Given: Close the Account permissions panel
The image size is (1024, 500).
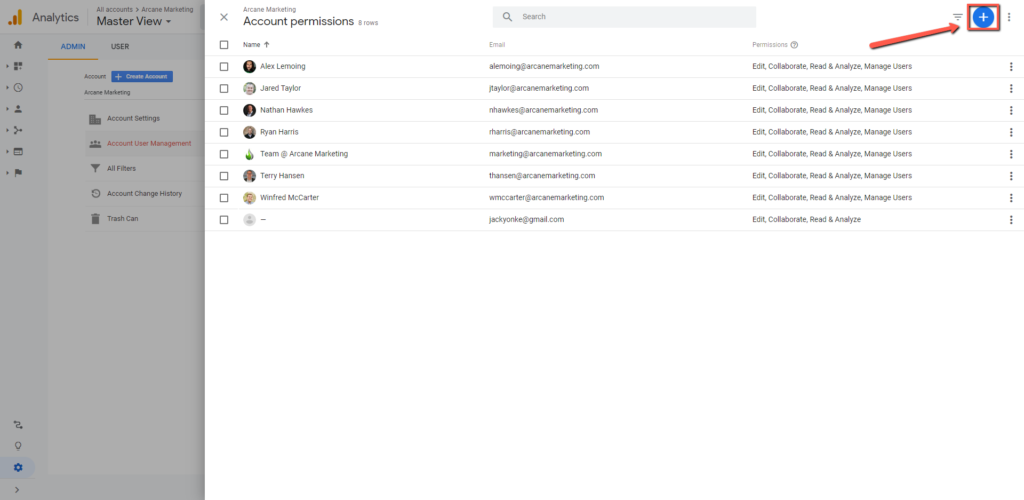Looking at the screenshot, I should coord(224,17).
